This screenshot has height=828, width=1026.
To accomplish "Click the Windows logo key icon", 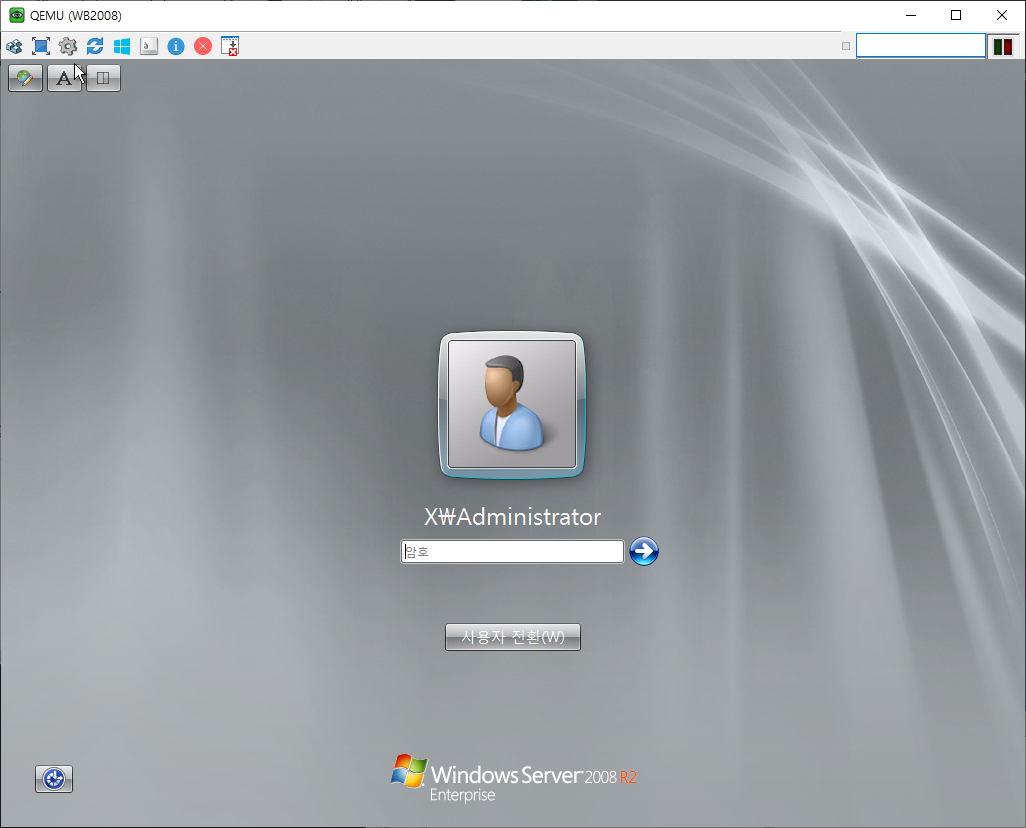I will (x=122, y=46).
